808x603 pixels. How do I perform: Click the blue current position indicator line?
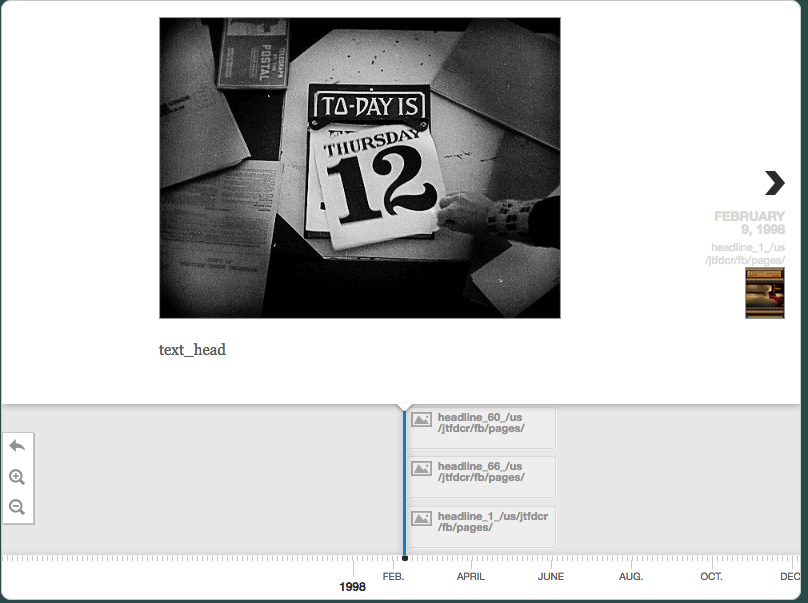tap(405, 483)
